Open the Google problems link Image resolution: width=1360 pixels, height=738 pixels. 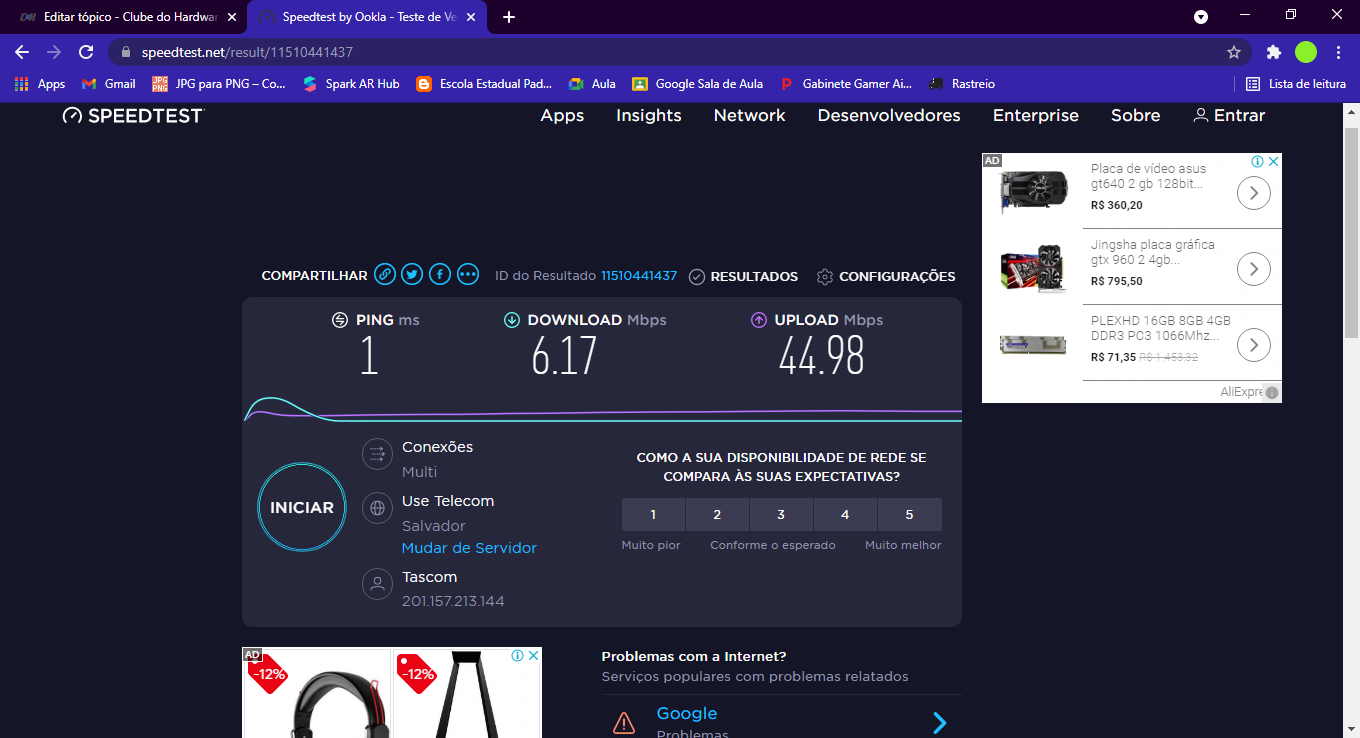(x=687, y=713)
